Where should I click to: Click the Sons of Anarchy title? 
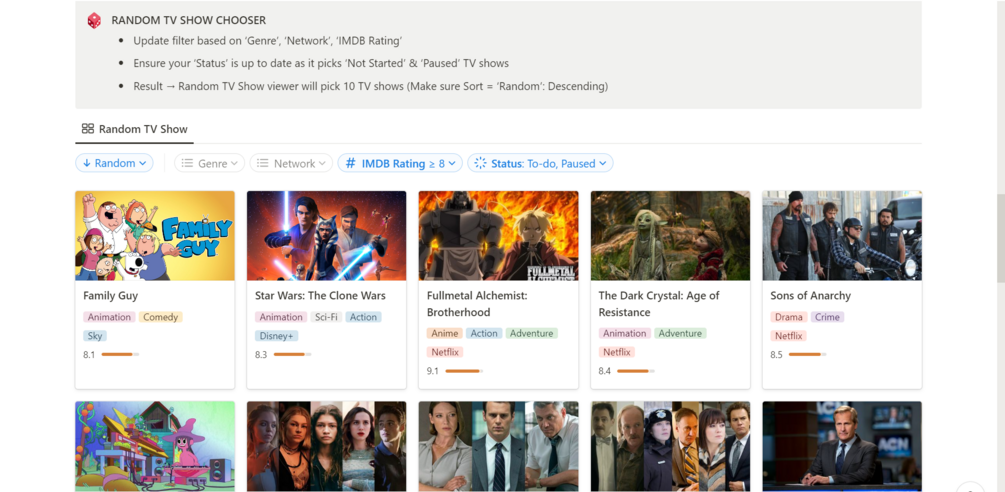click(811, 296)
